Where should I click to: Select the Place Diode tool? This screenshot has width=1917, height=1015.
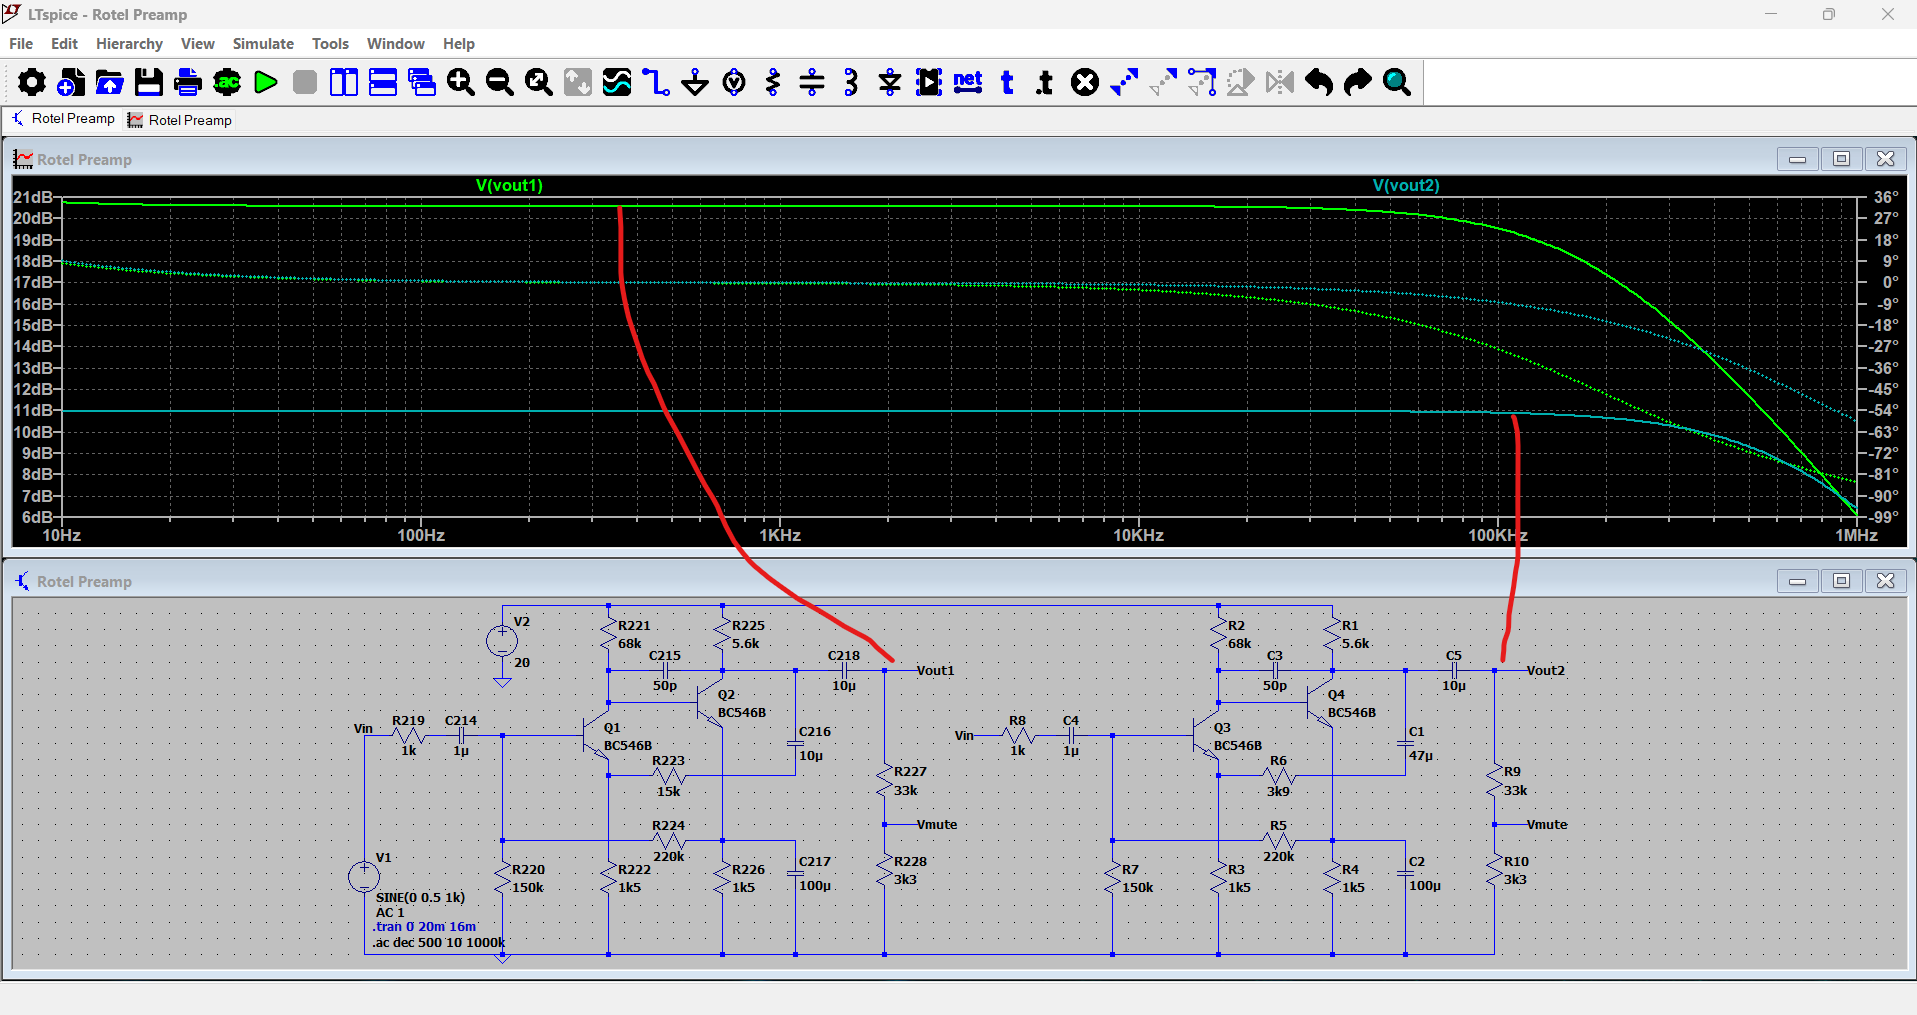tap(890, 82)
